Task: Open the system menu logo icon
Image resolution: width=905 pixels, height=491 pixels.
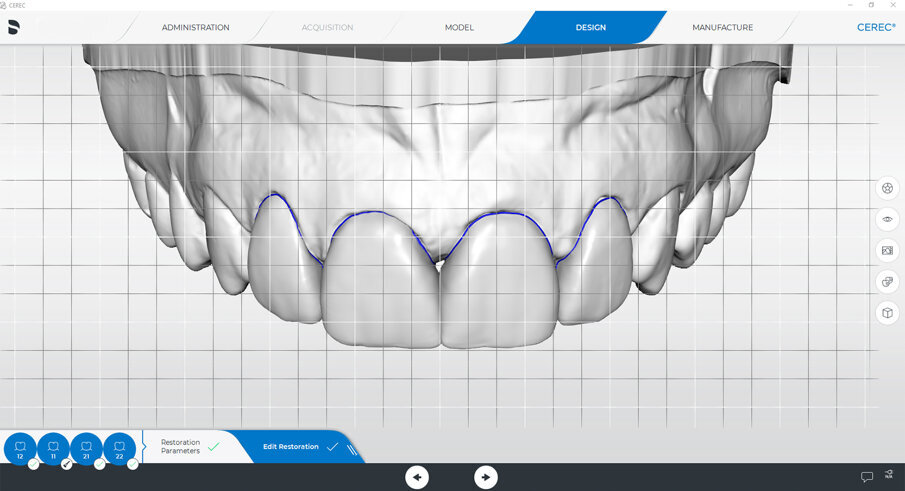Action: coord(14,27)
